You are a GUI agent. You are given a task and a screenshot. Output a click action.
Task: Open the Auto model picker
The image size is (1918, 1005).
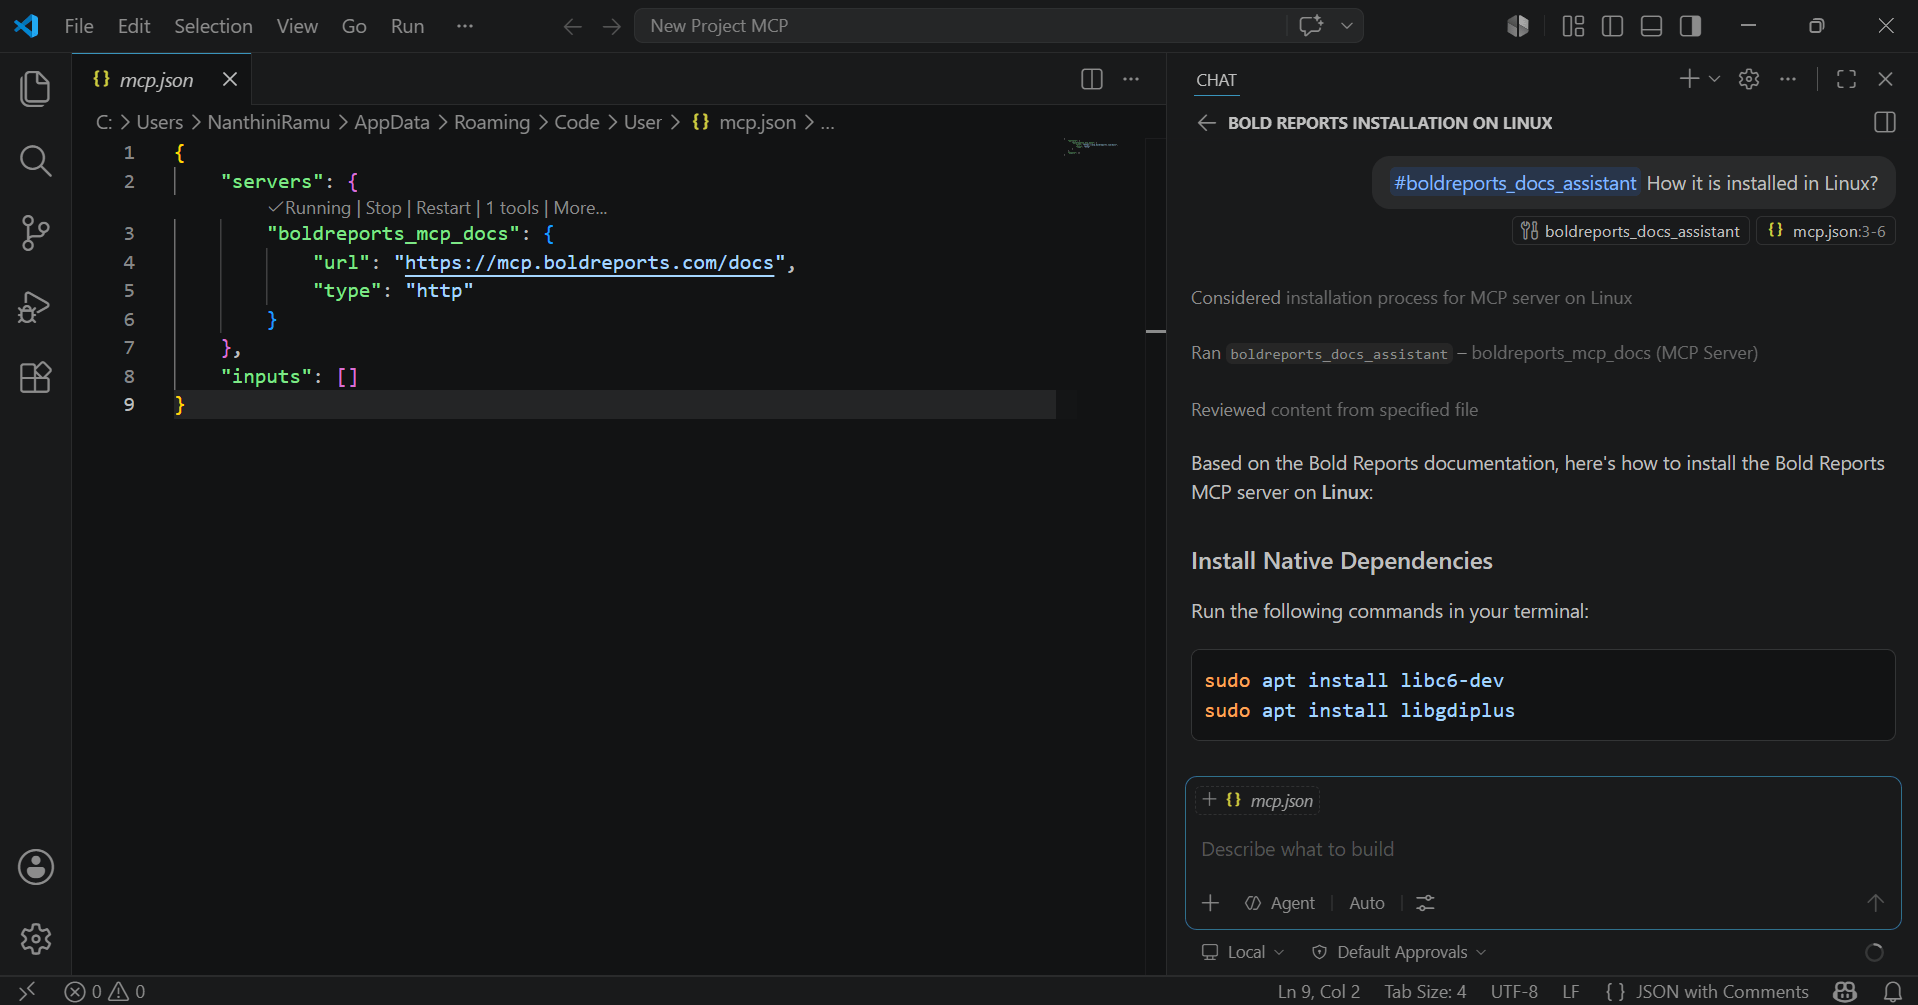tap(1367, 903)
